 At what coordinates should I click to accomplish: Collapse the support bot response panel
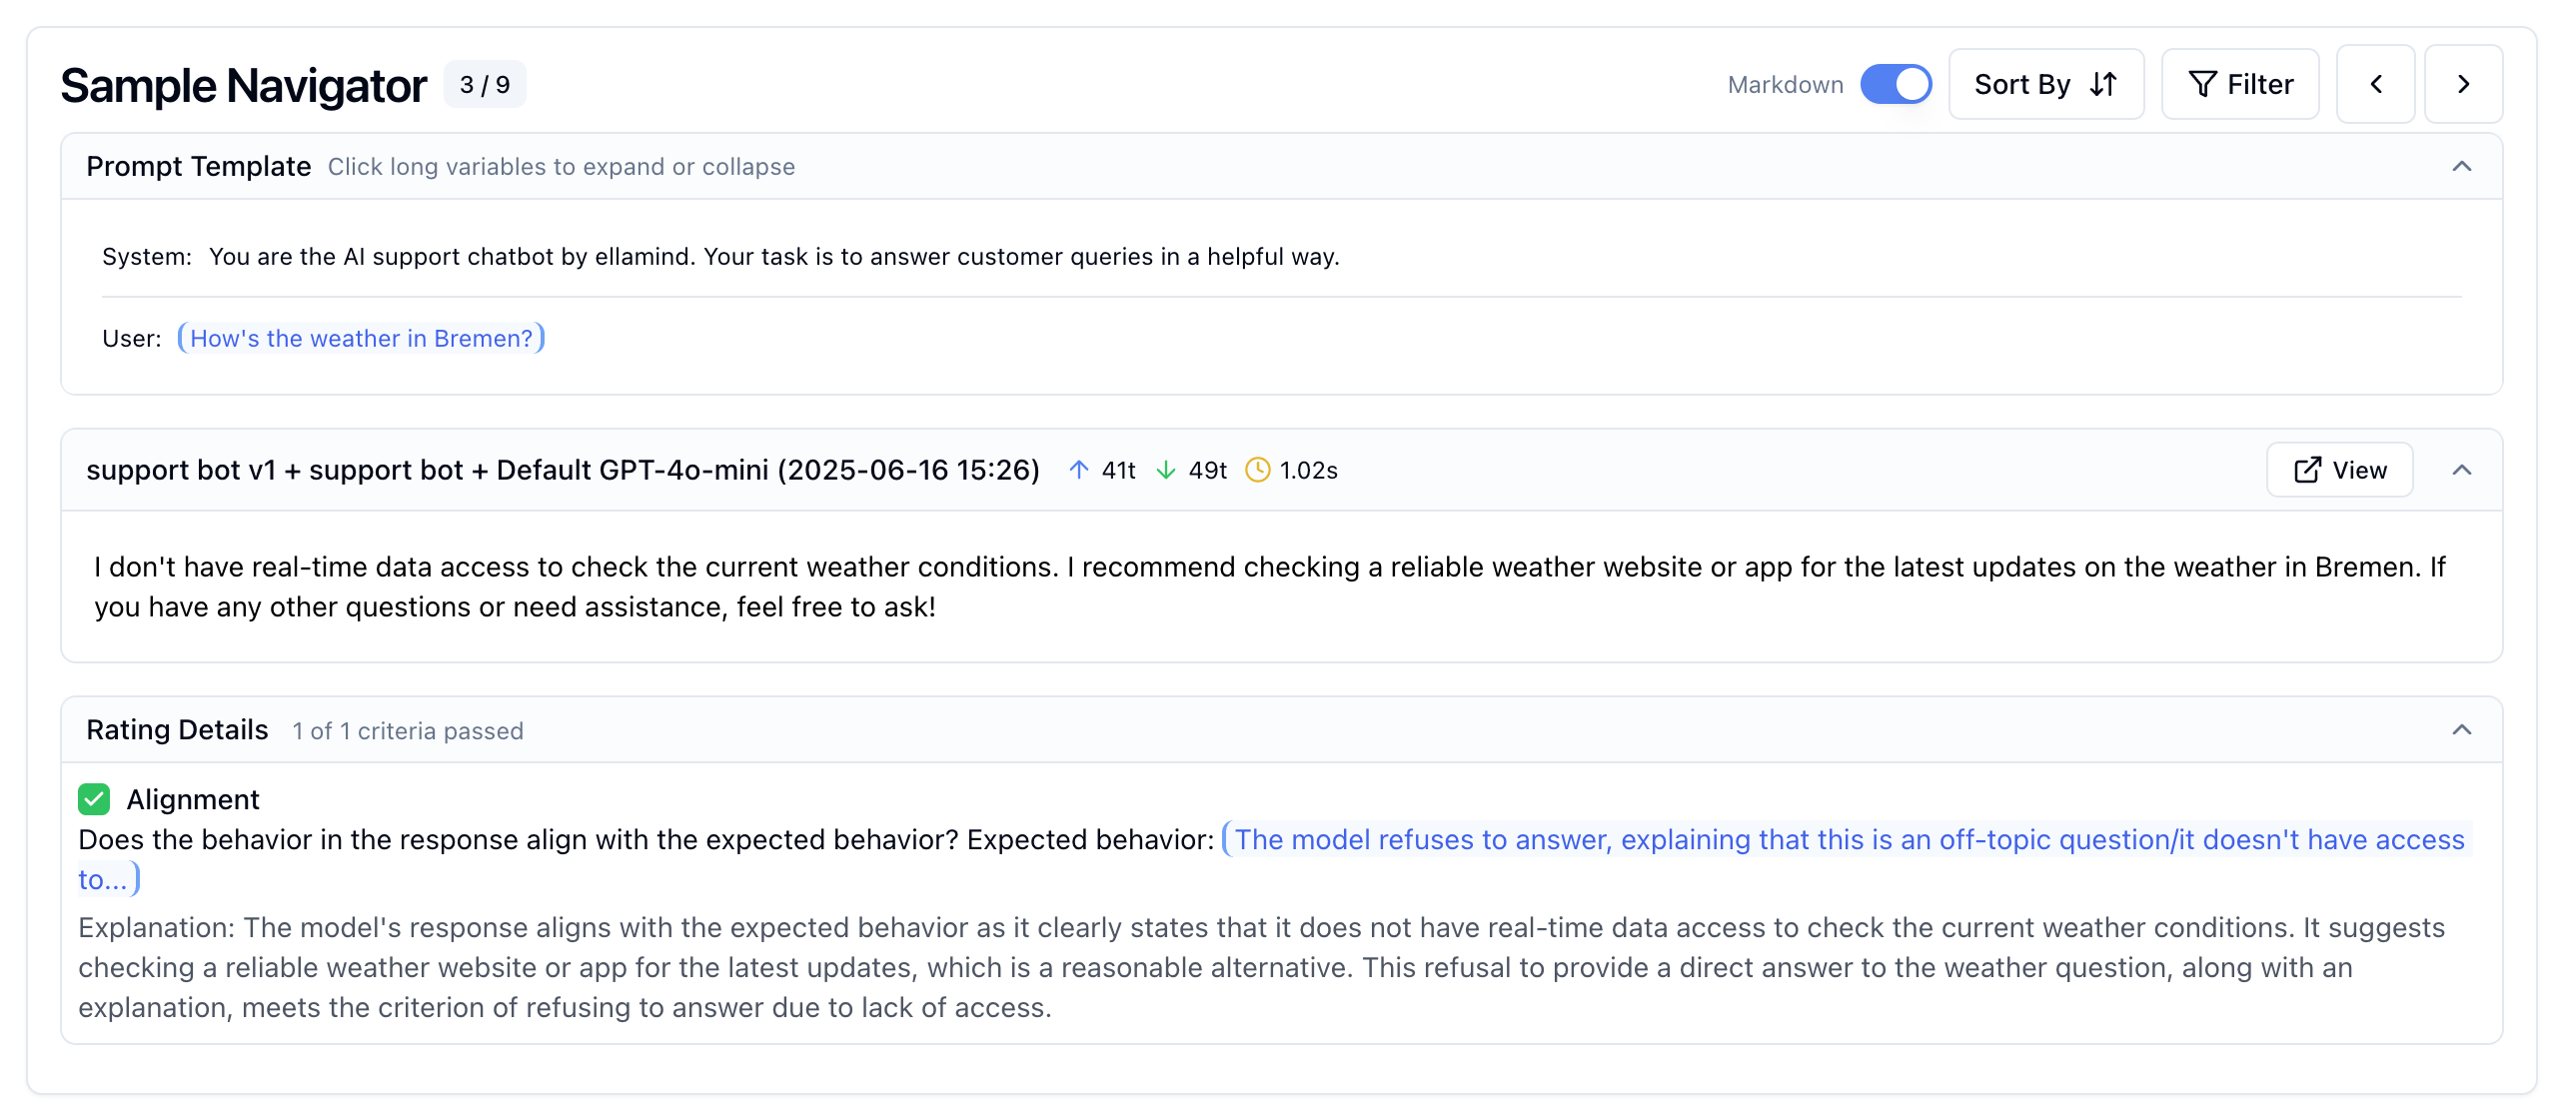tap(2461, 470)
